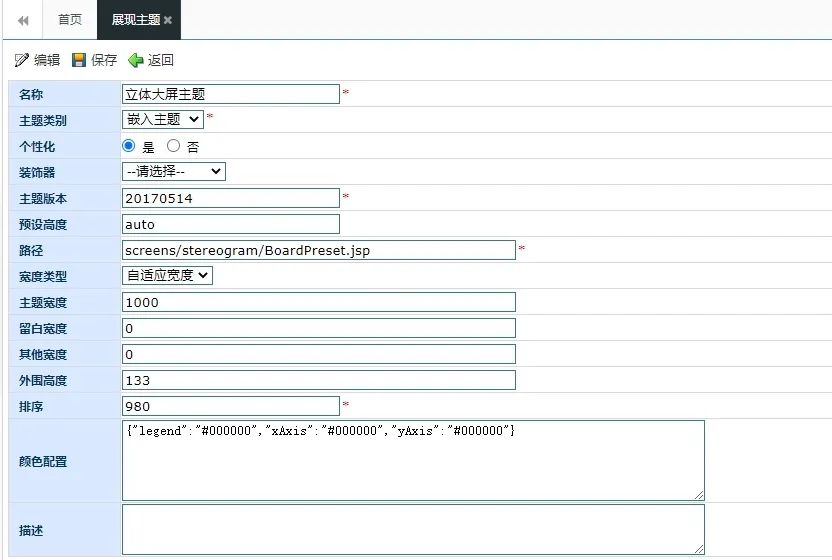The width and height of the screenshot is (832, 560).
Task: Click the 描述 textarea resize grip
Action: 699,549
